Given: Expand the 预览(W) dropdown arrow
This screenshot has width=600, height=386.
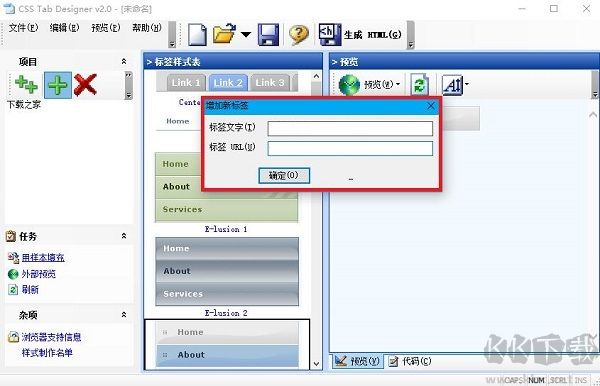Looking at the screenshot, I should (x=398, y=84).
